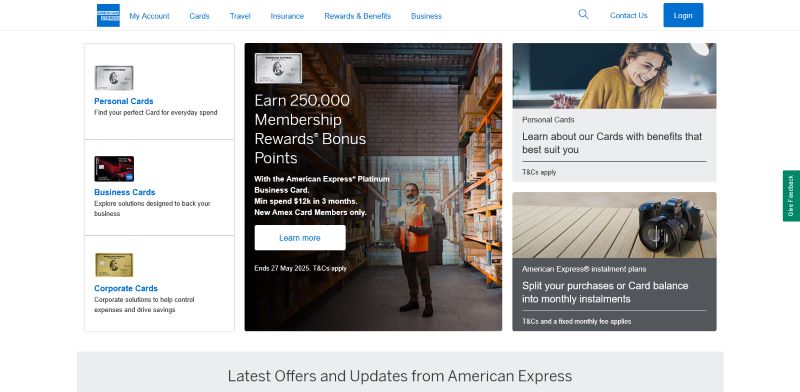Click Learn more in the banner
The image size is (800, 392).
point(300,238)
